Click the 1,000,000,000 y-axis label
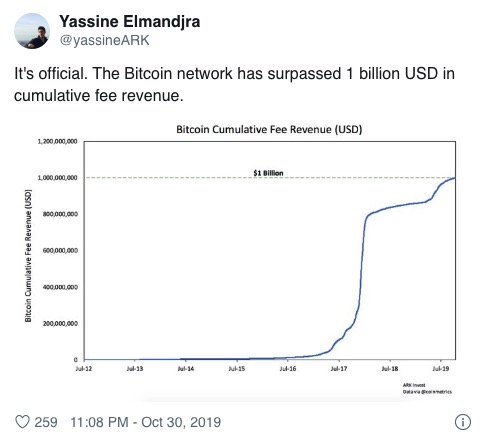The height and width of the screenshot is (436, 486). point(58,178)
